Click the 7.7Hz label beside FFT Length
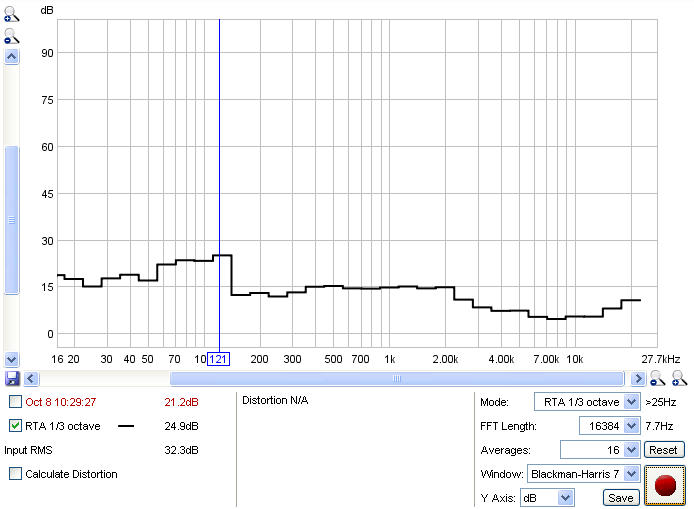694x509 pixels. point(659,426)
